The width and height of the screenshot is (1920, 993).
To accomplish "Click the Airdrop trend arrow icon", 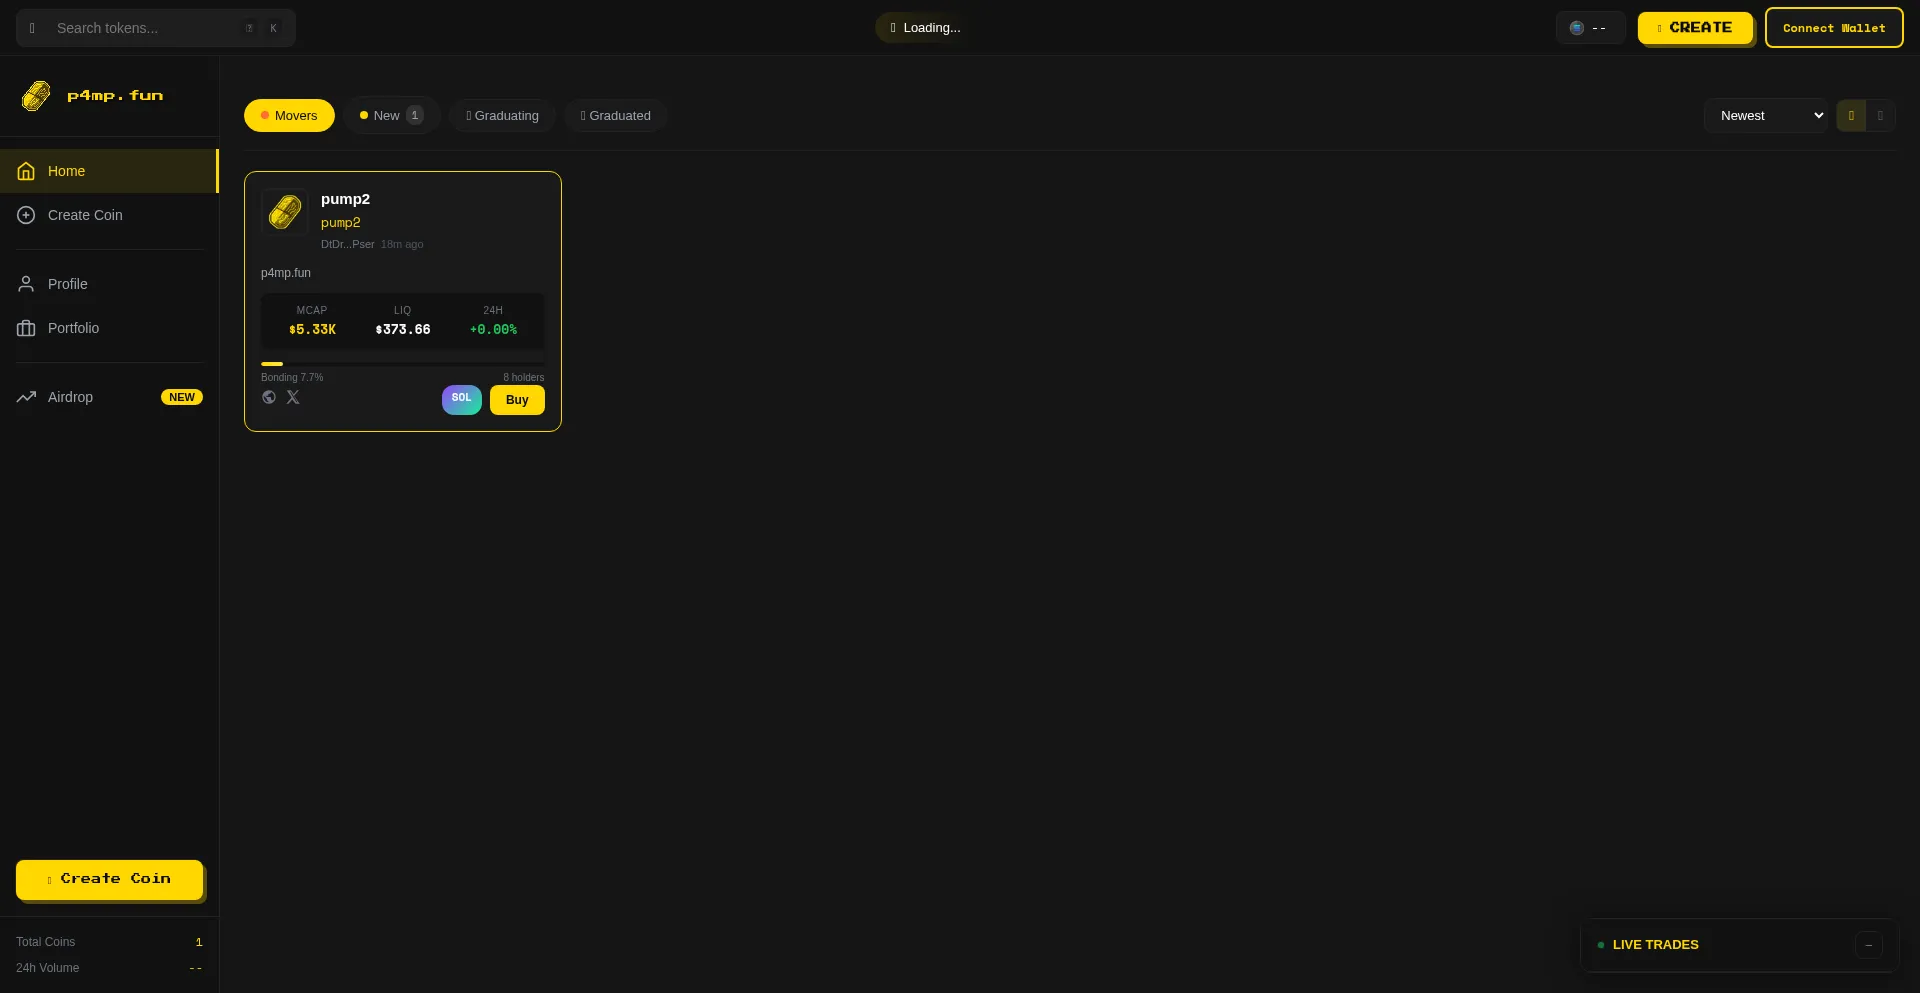I will pyautogui.click(x=26, y=397).
